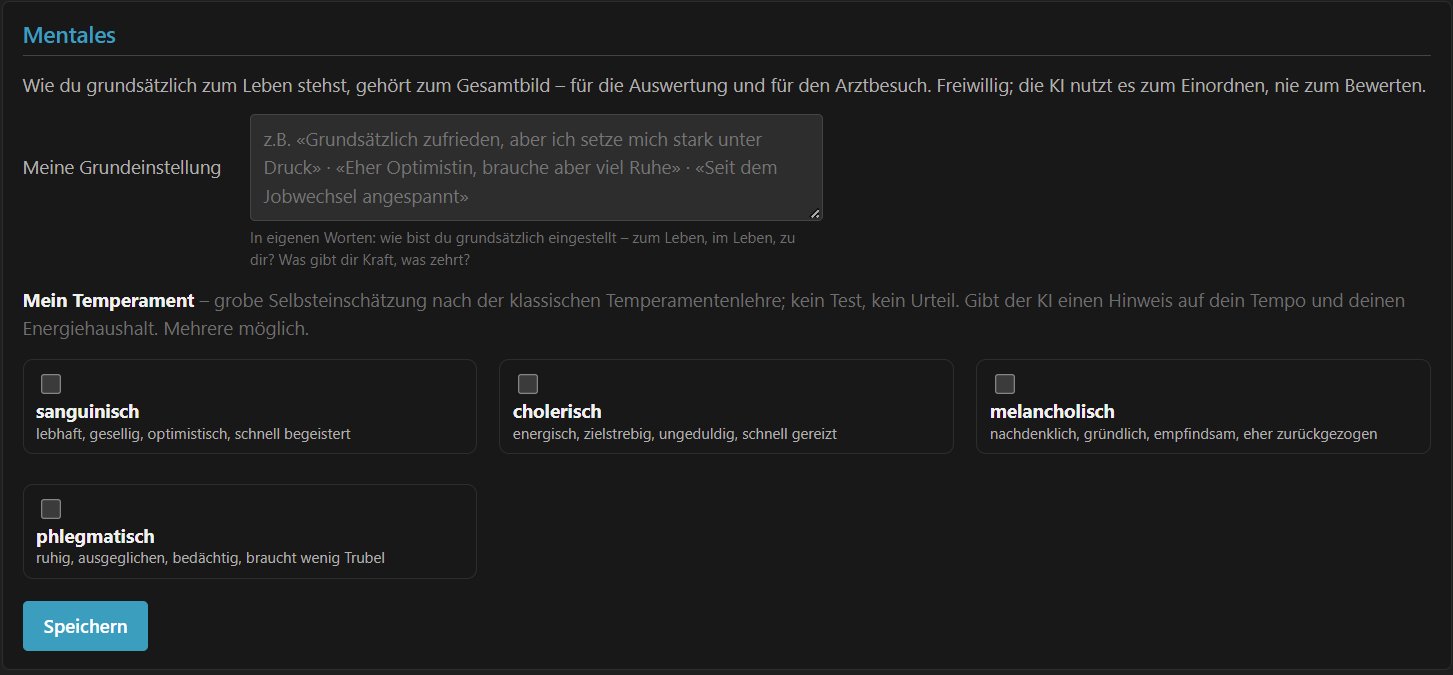This screenshot has height=675, width=1453.
Task: Tick the sanguinisch checkbox
Action: click(51, 384)
